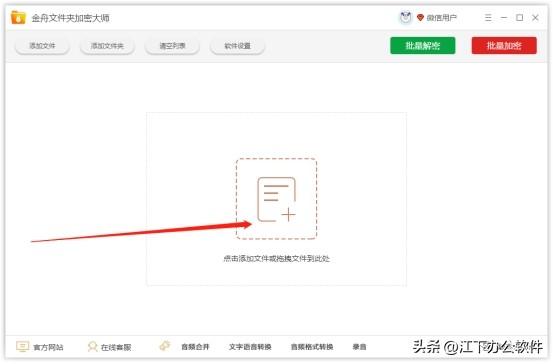Open the 文字语音转换 link
Viewport: 553px width, 364px height.
250,347
